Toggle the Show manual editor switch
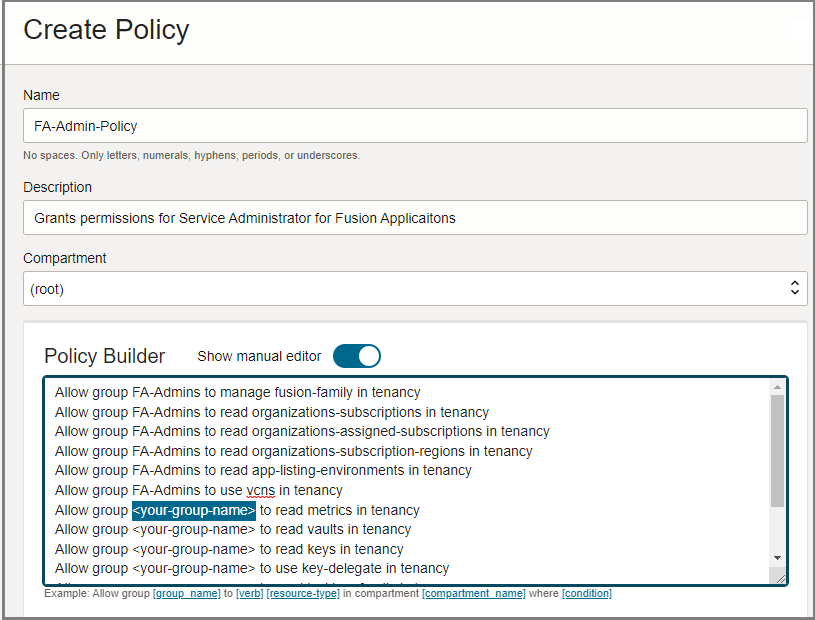The width and height of the screenshot is (815, 620). [357, 356]
